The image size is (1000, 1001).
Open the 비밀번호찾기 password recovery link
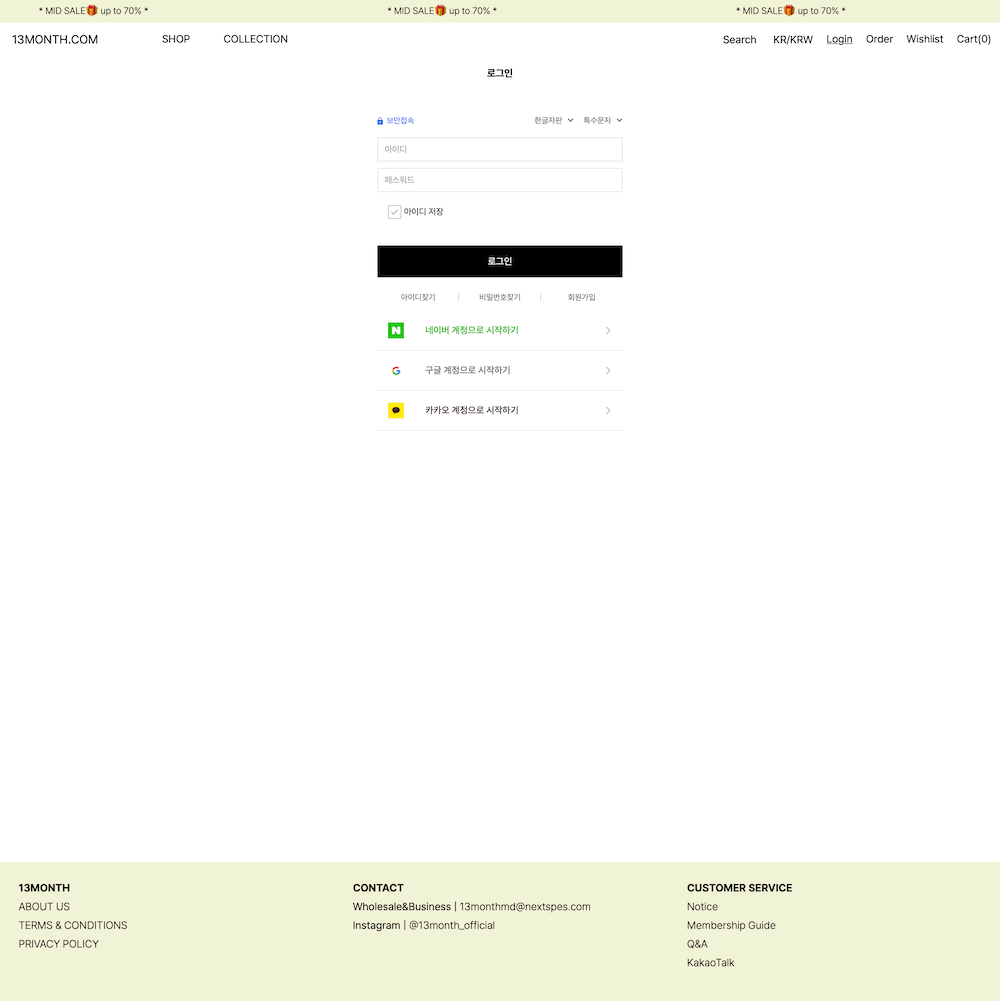499,297
